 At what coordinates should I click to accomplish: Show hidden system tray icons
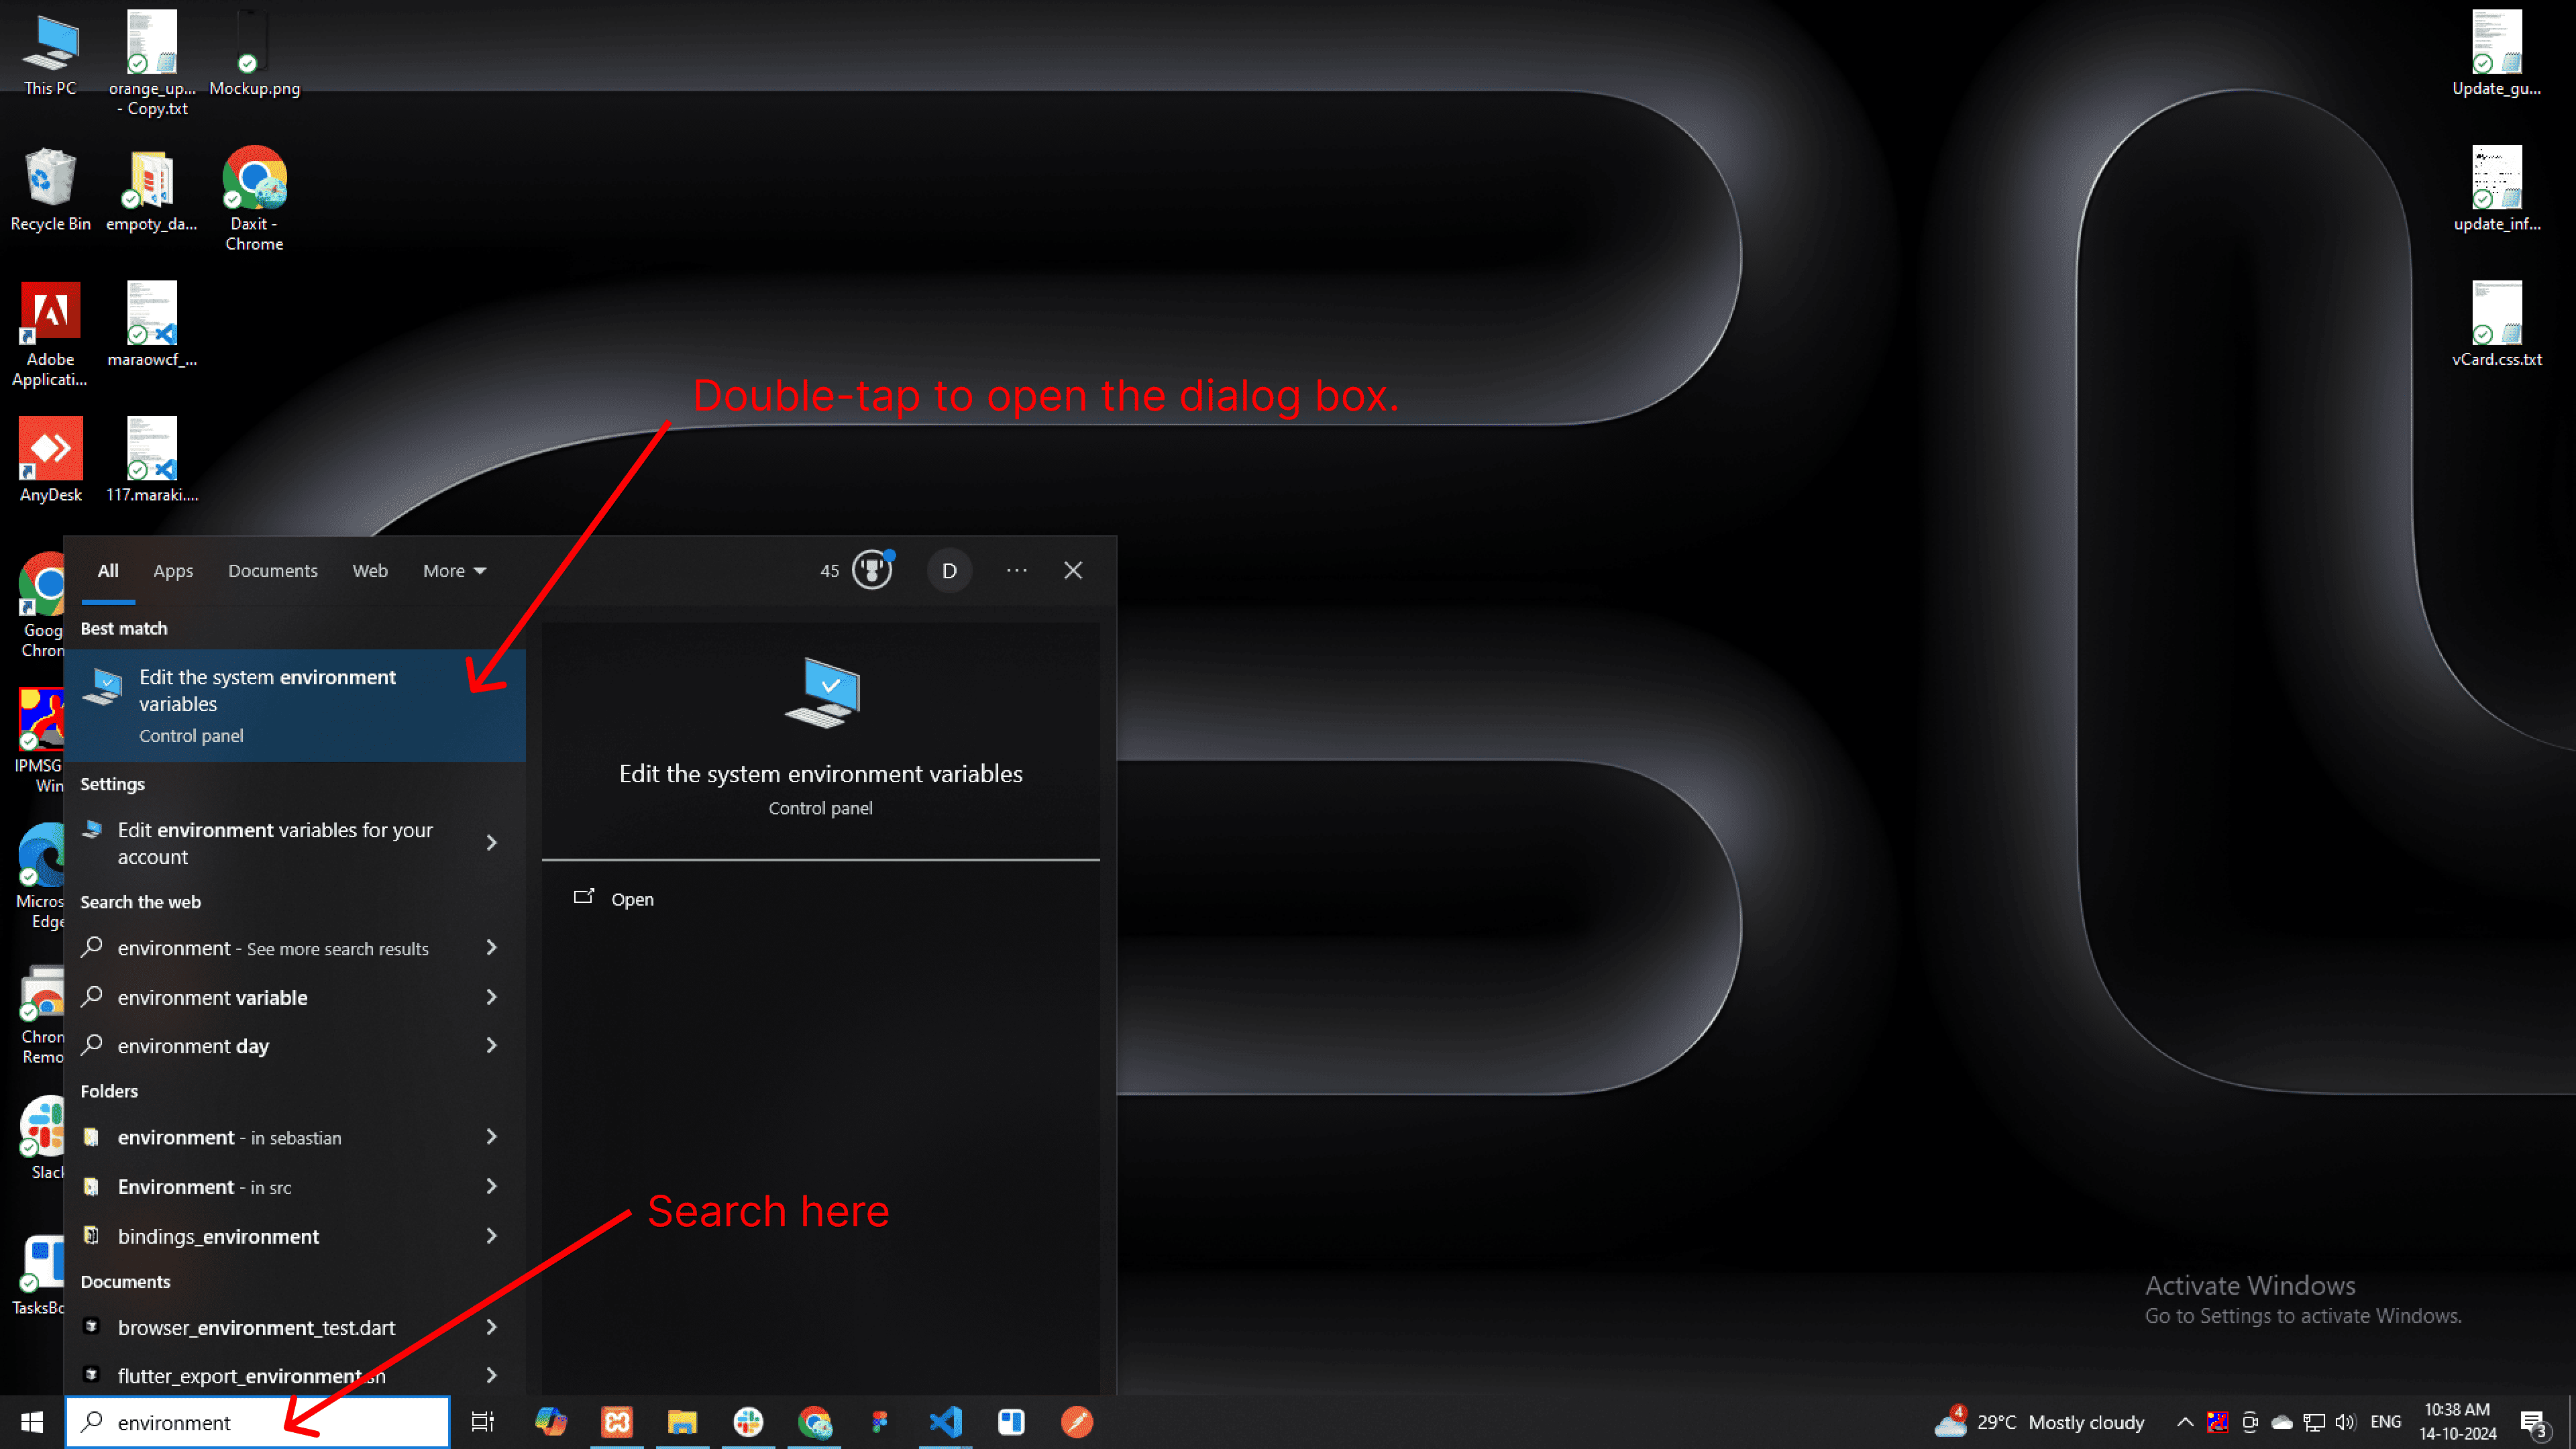[2185, 1422]
